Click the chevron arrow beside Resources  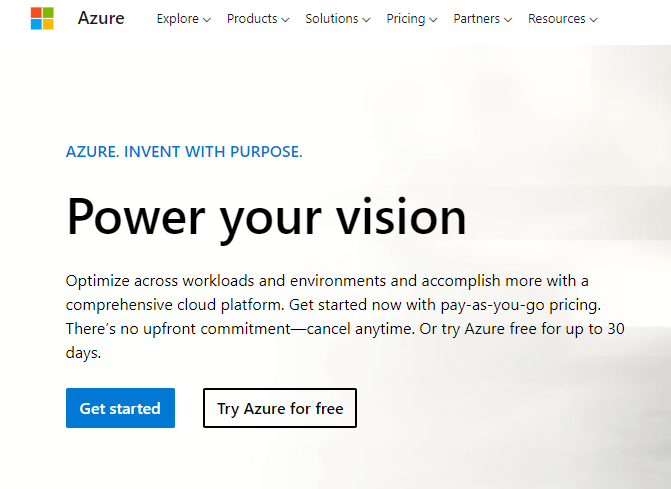(x=594, y=20)
